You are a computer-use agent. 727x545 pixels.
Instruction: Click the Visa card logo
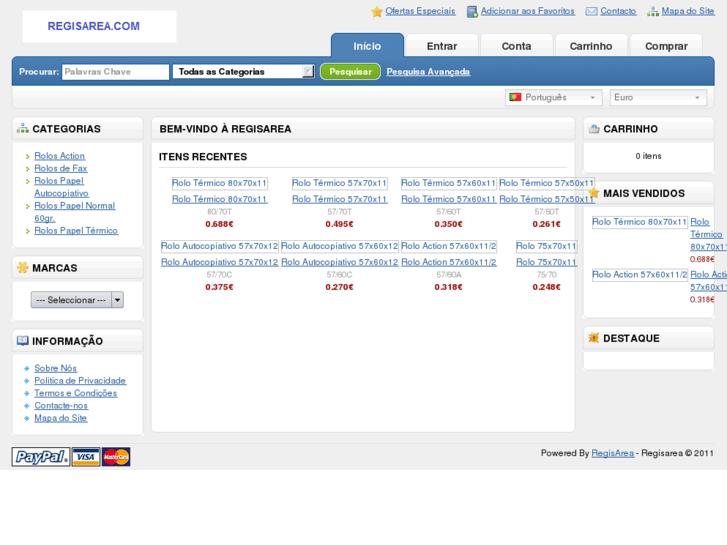pos(86,457)
